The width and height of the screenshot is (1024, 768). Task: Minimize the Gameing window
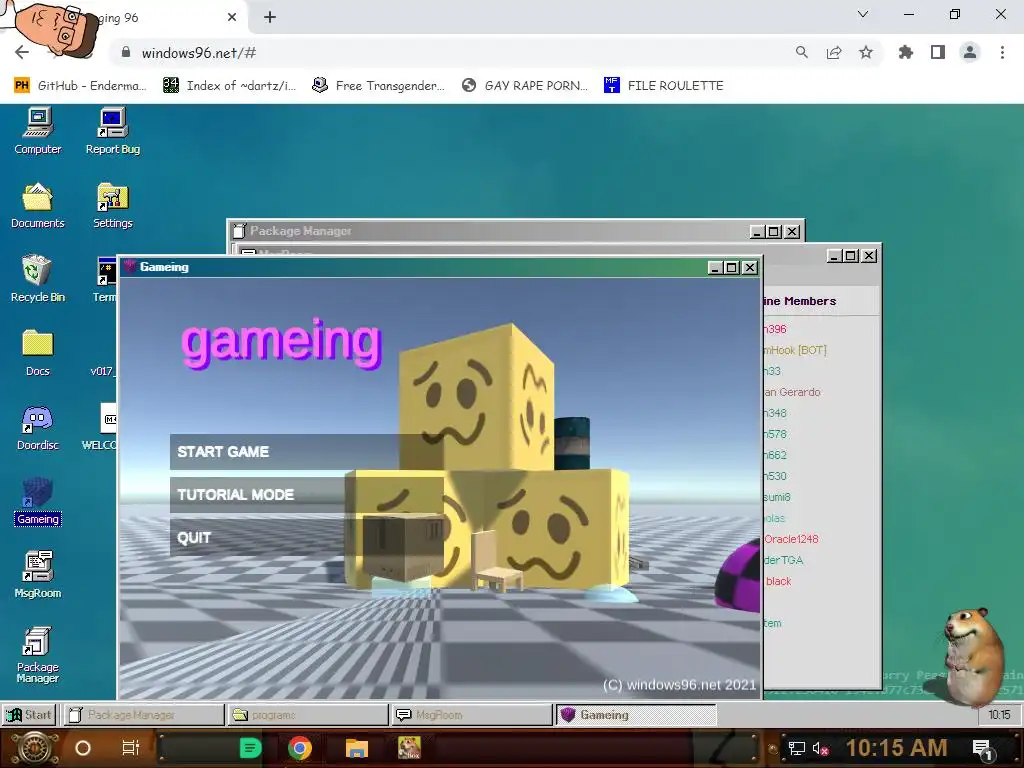coord(715,268)
